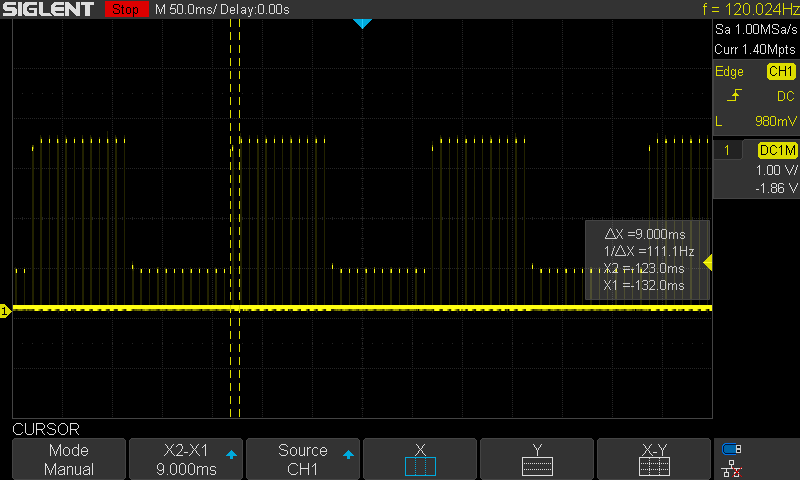Click the dashed vertical X cursor lines
The height and width of the screenshot is (480, 800).
[x=235, y=218]
